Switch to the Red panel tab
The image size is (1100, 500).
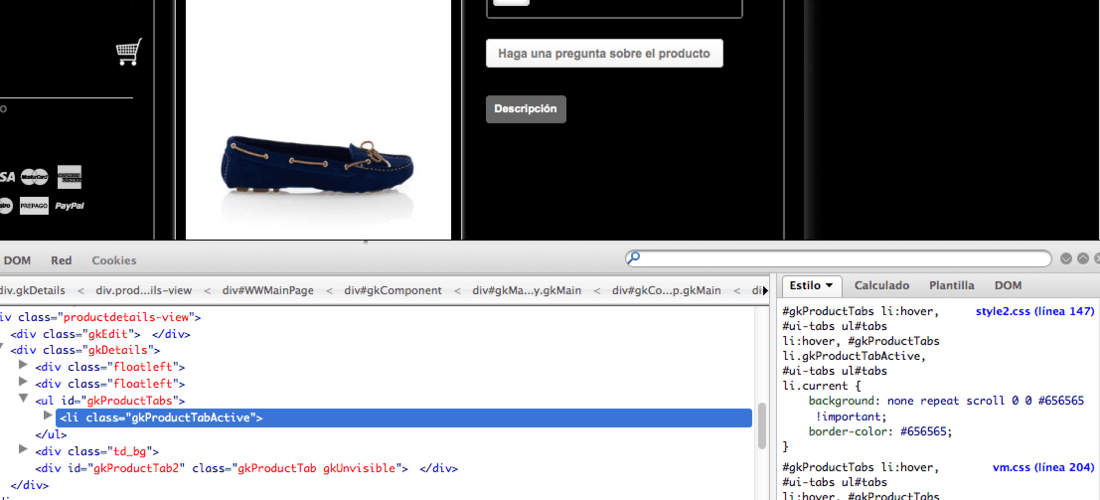point(61,260)
